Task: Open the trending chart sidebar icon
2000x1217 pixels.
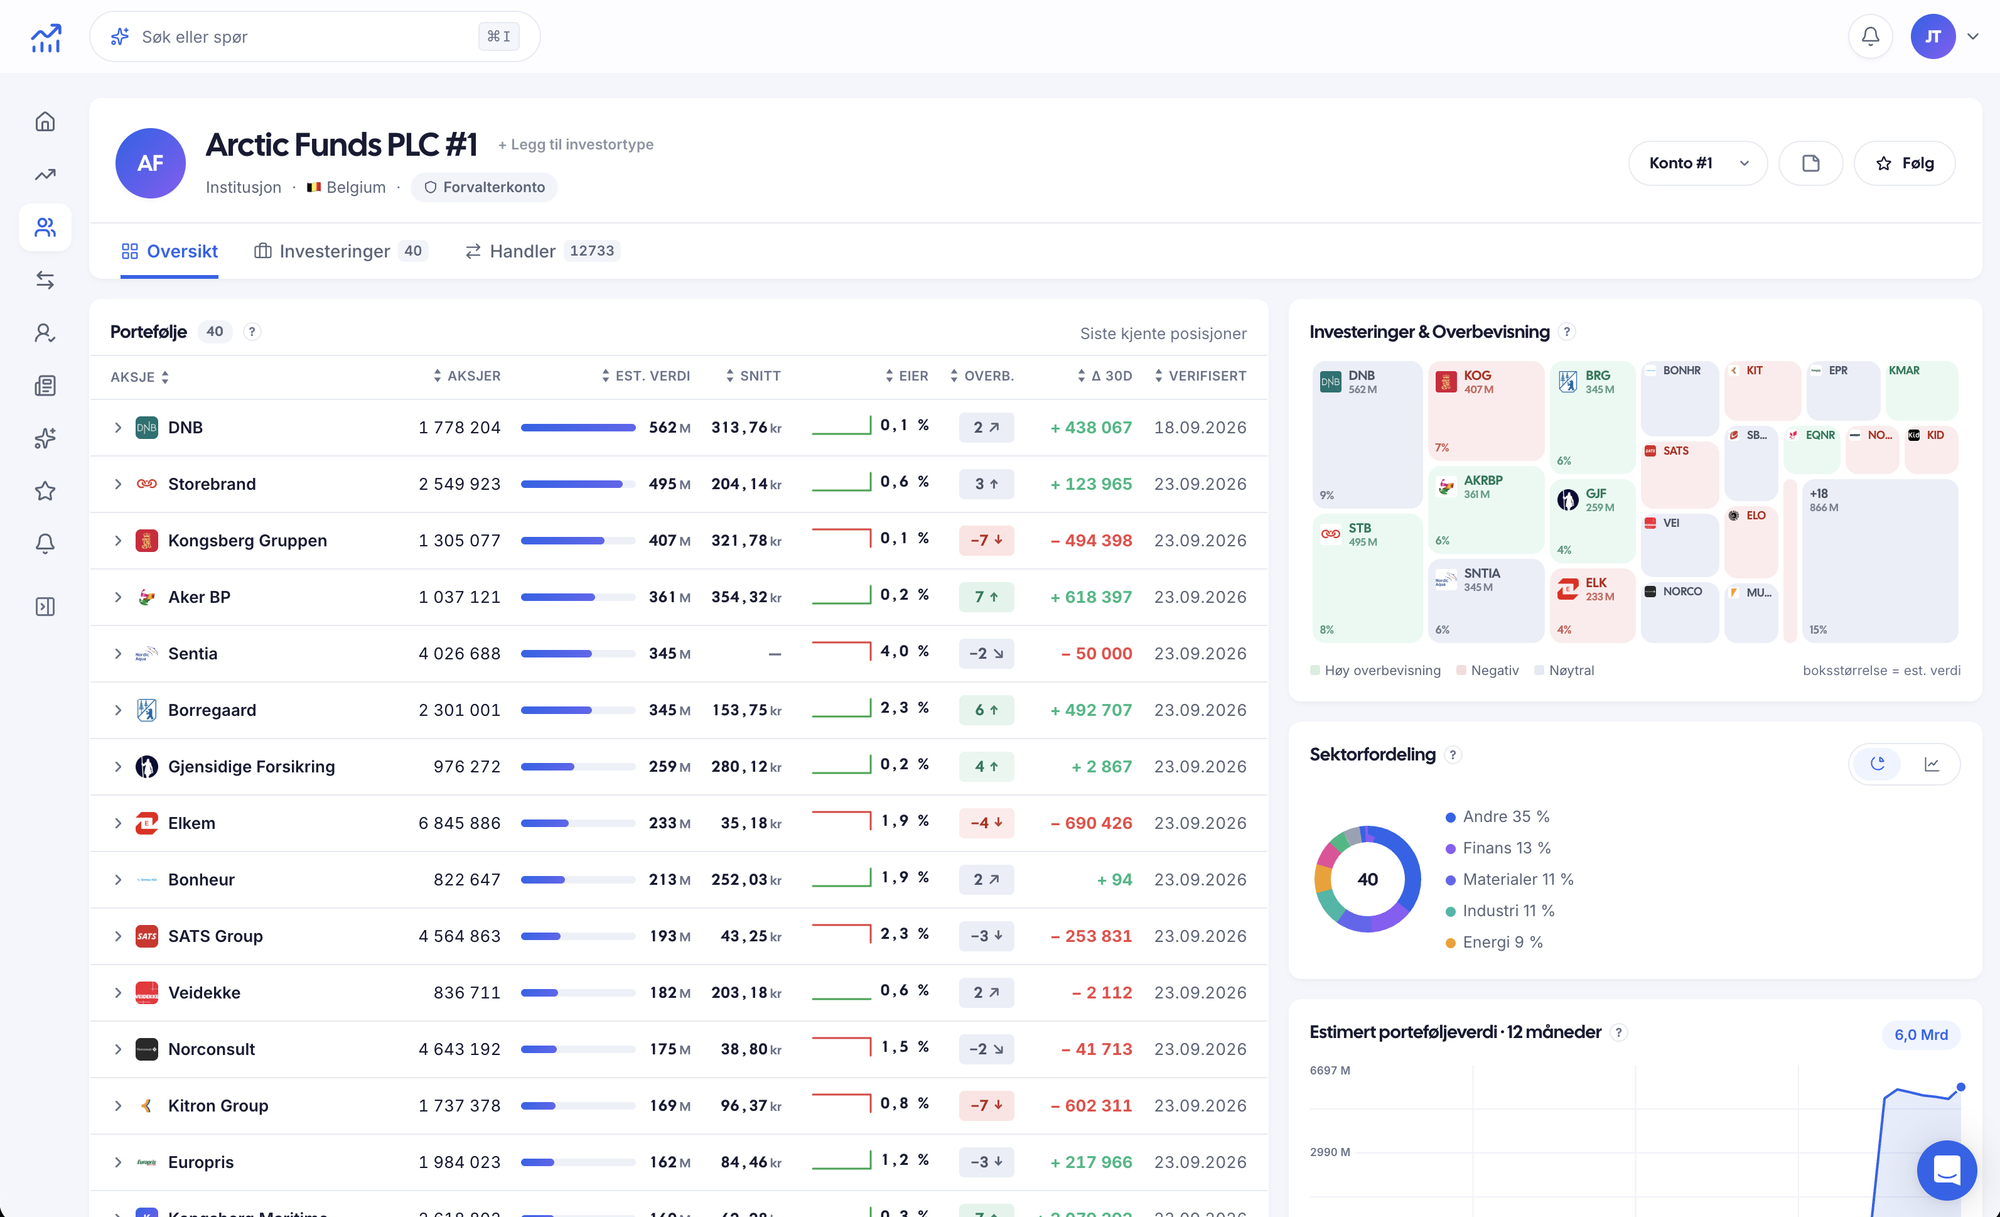Action: (45, 175)
